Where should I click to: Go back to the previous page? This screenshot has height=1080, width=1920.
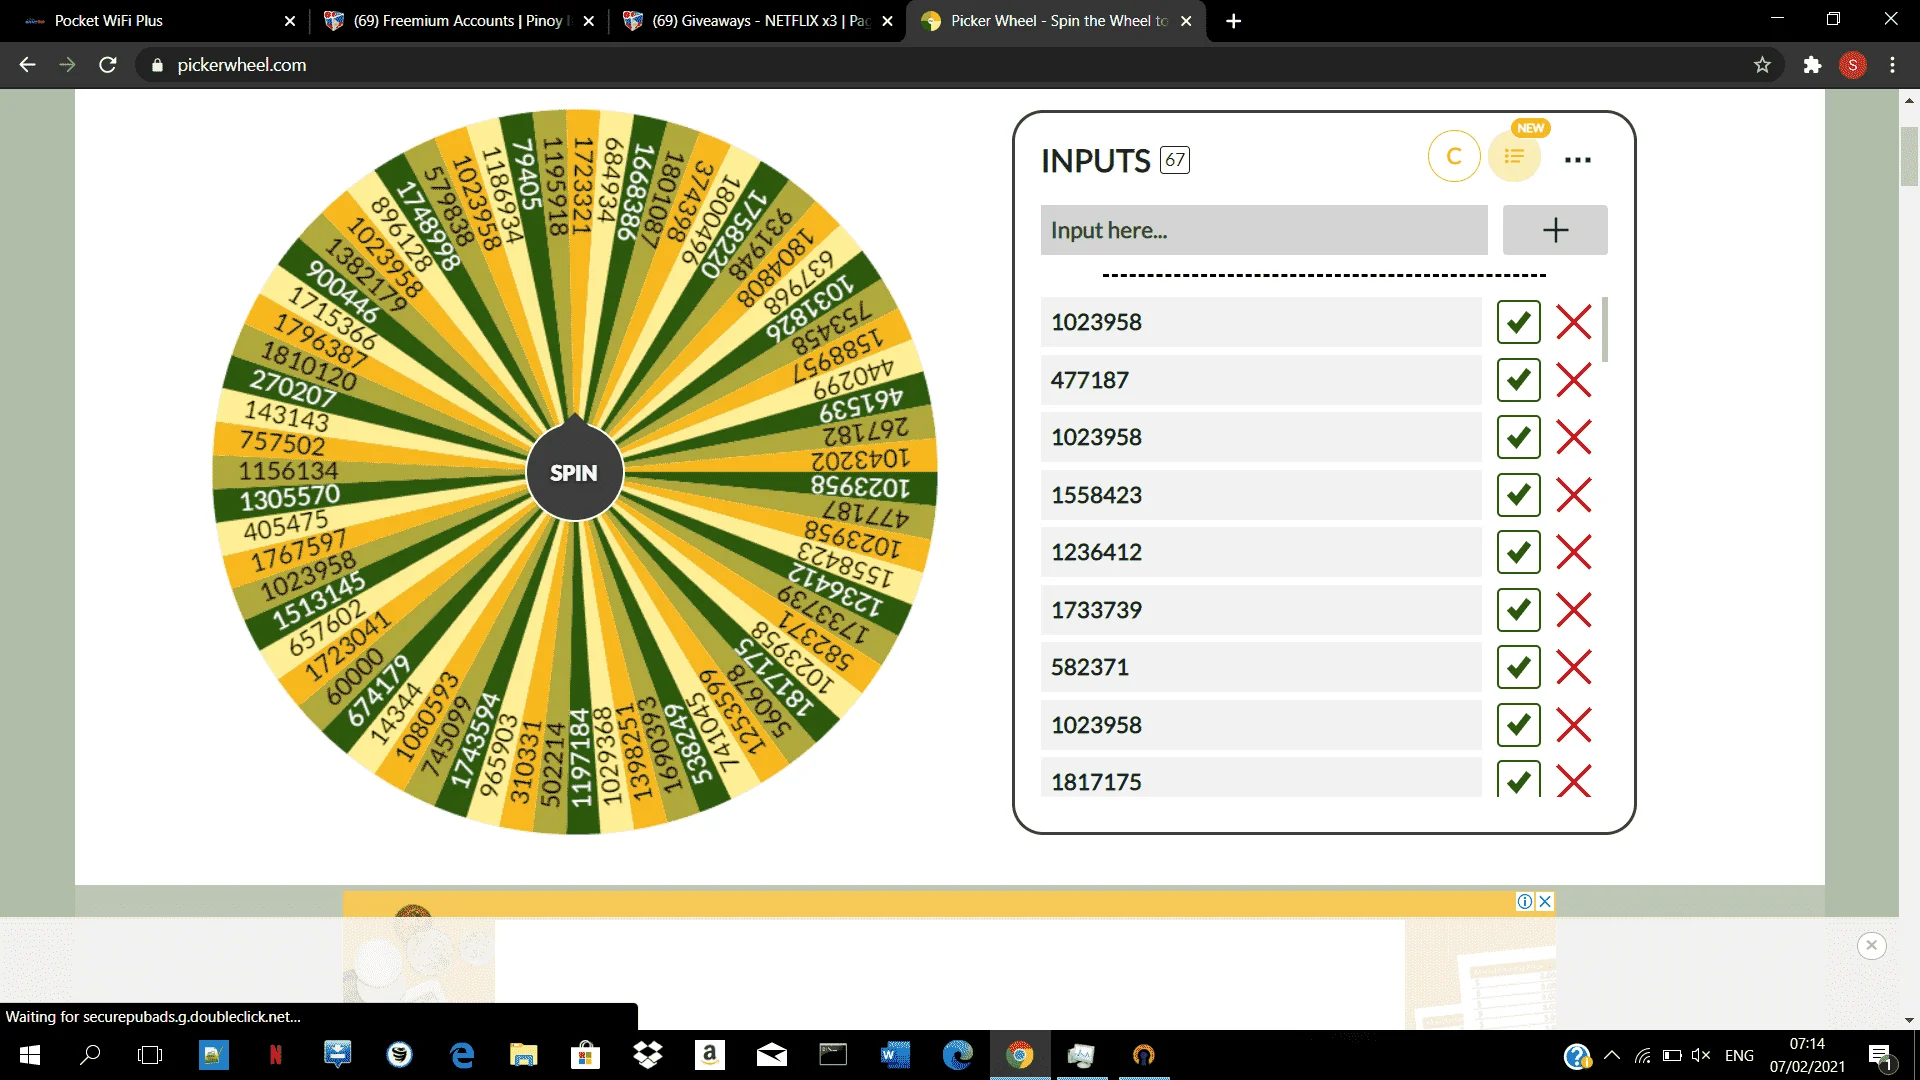[27, 65]
